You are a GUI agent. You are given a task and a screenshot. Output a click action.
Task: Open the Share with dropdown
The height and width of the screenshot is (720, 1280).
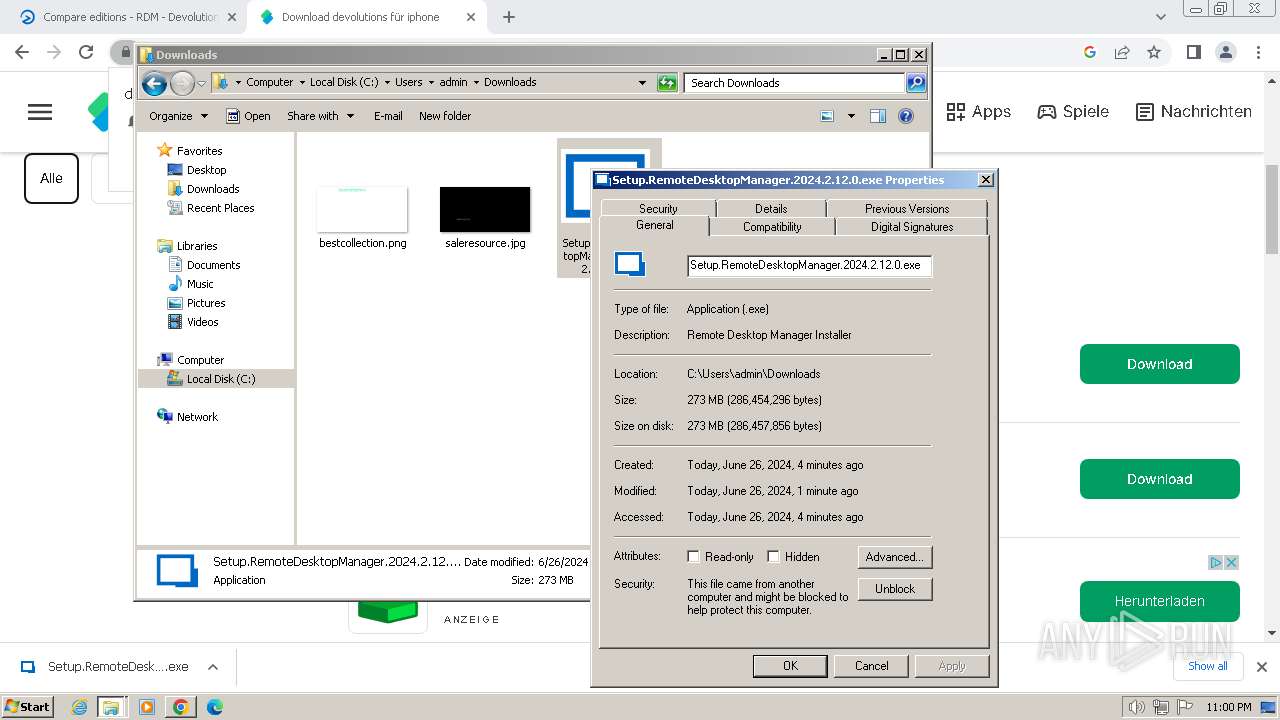pyautogui.click(x=320, y=116)
